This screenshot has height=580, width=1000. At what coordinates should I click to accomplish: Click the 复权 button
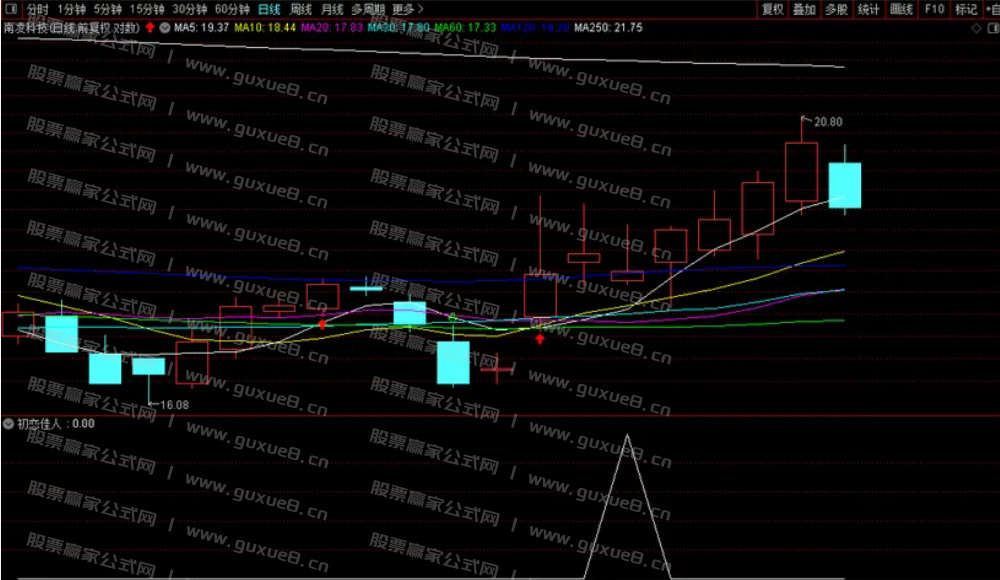pyautogui.click(x=772, y=9)
